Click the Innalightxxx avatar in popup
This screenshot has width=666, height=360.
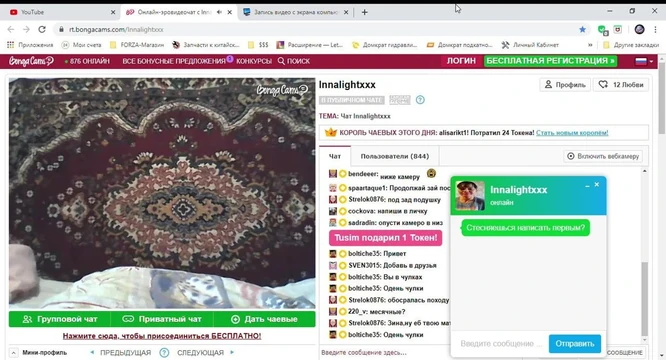470,196
